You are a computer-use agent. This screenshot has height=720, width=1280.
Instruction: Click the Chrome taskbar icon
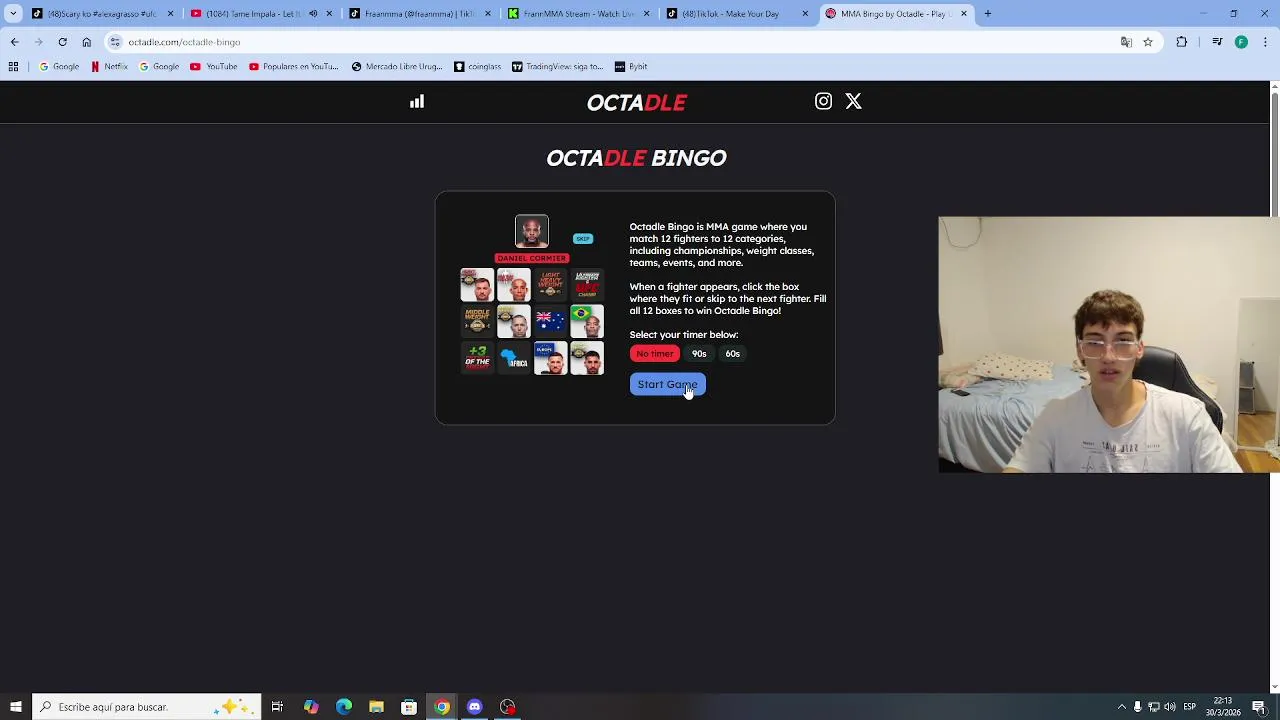(442, 707)
